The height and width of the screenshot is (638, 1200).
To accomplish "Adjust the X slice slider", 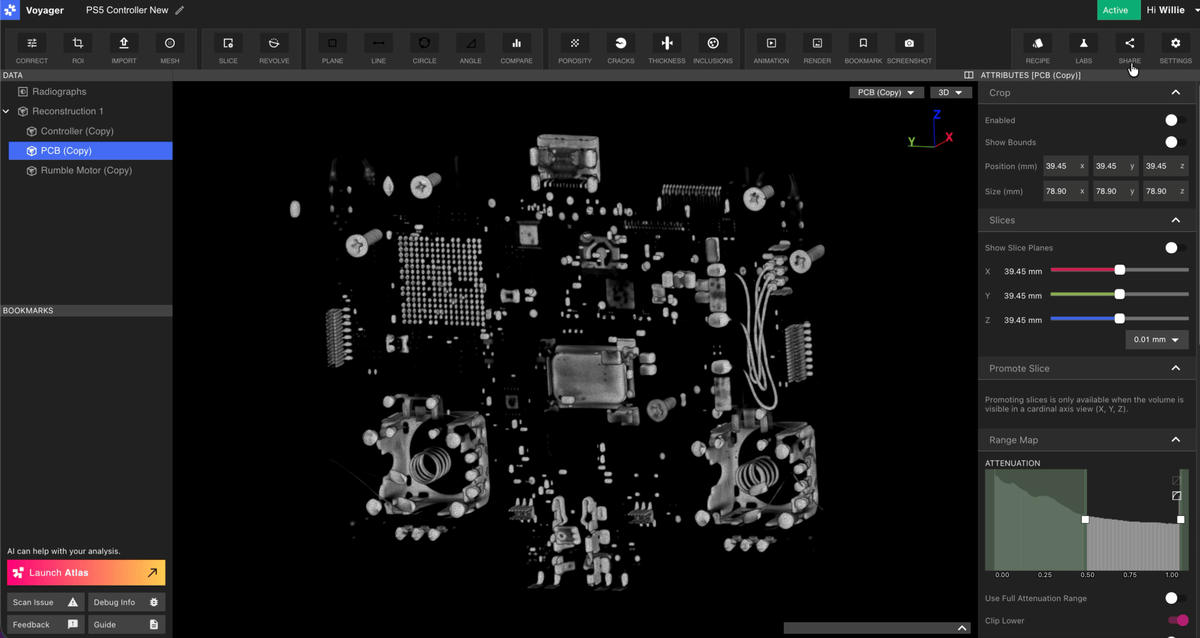I will (1119, 270).
